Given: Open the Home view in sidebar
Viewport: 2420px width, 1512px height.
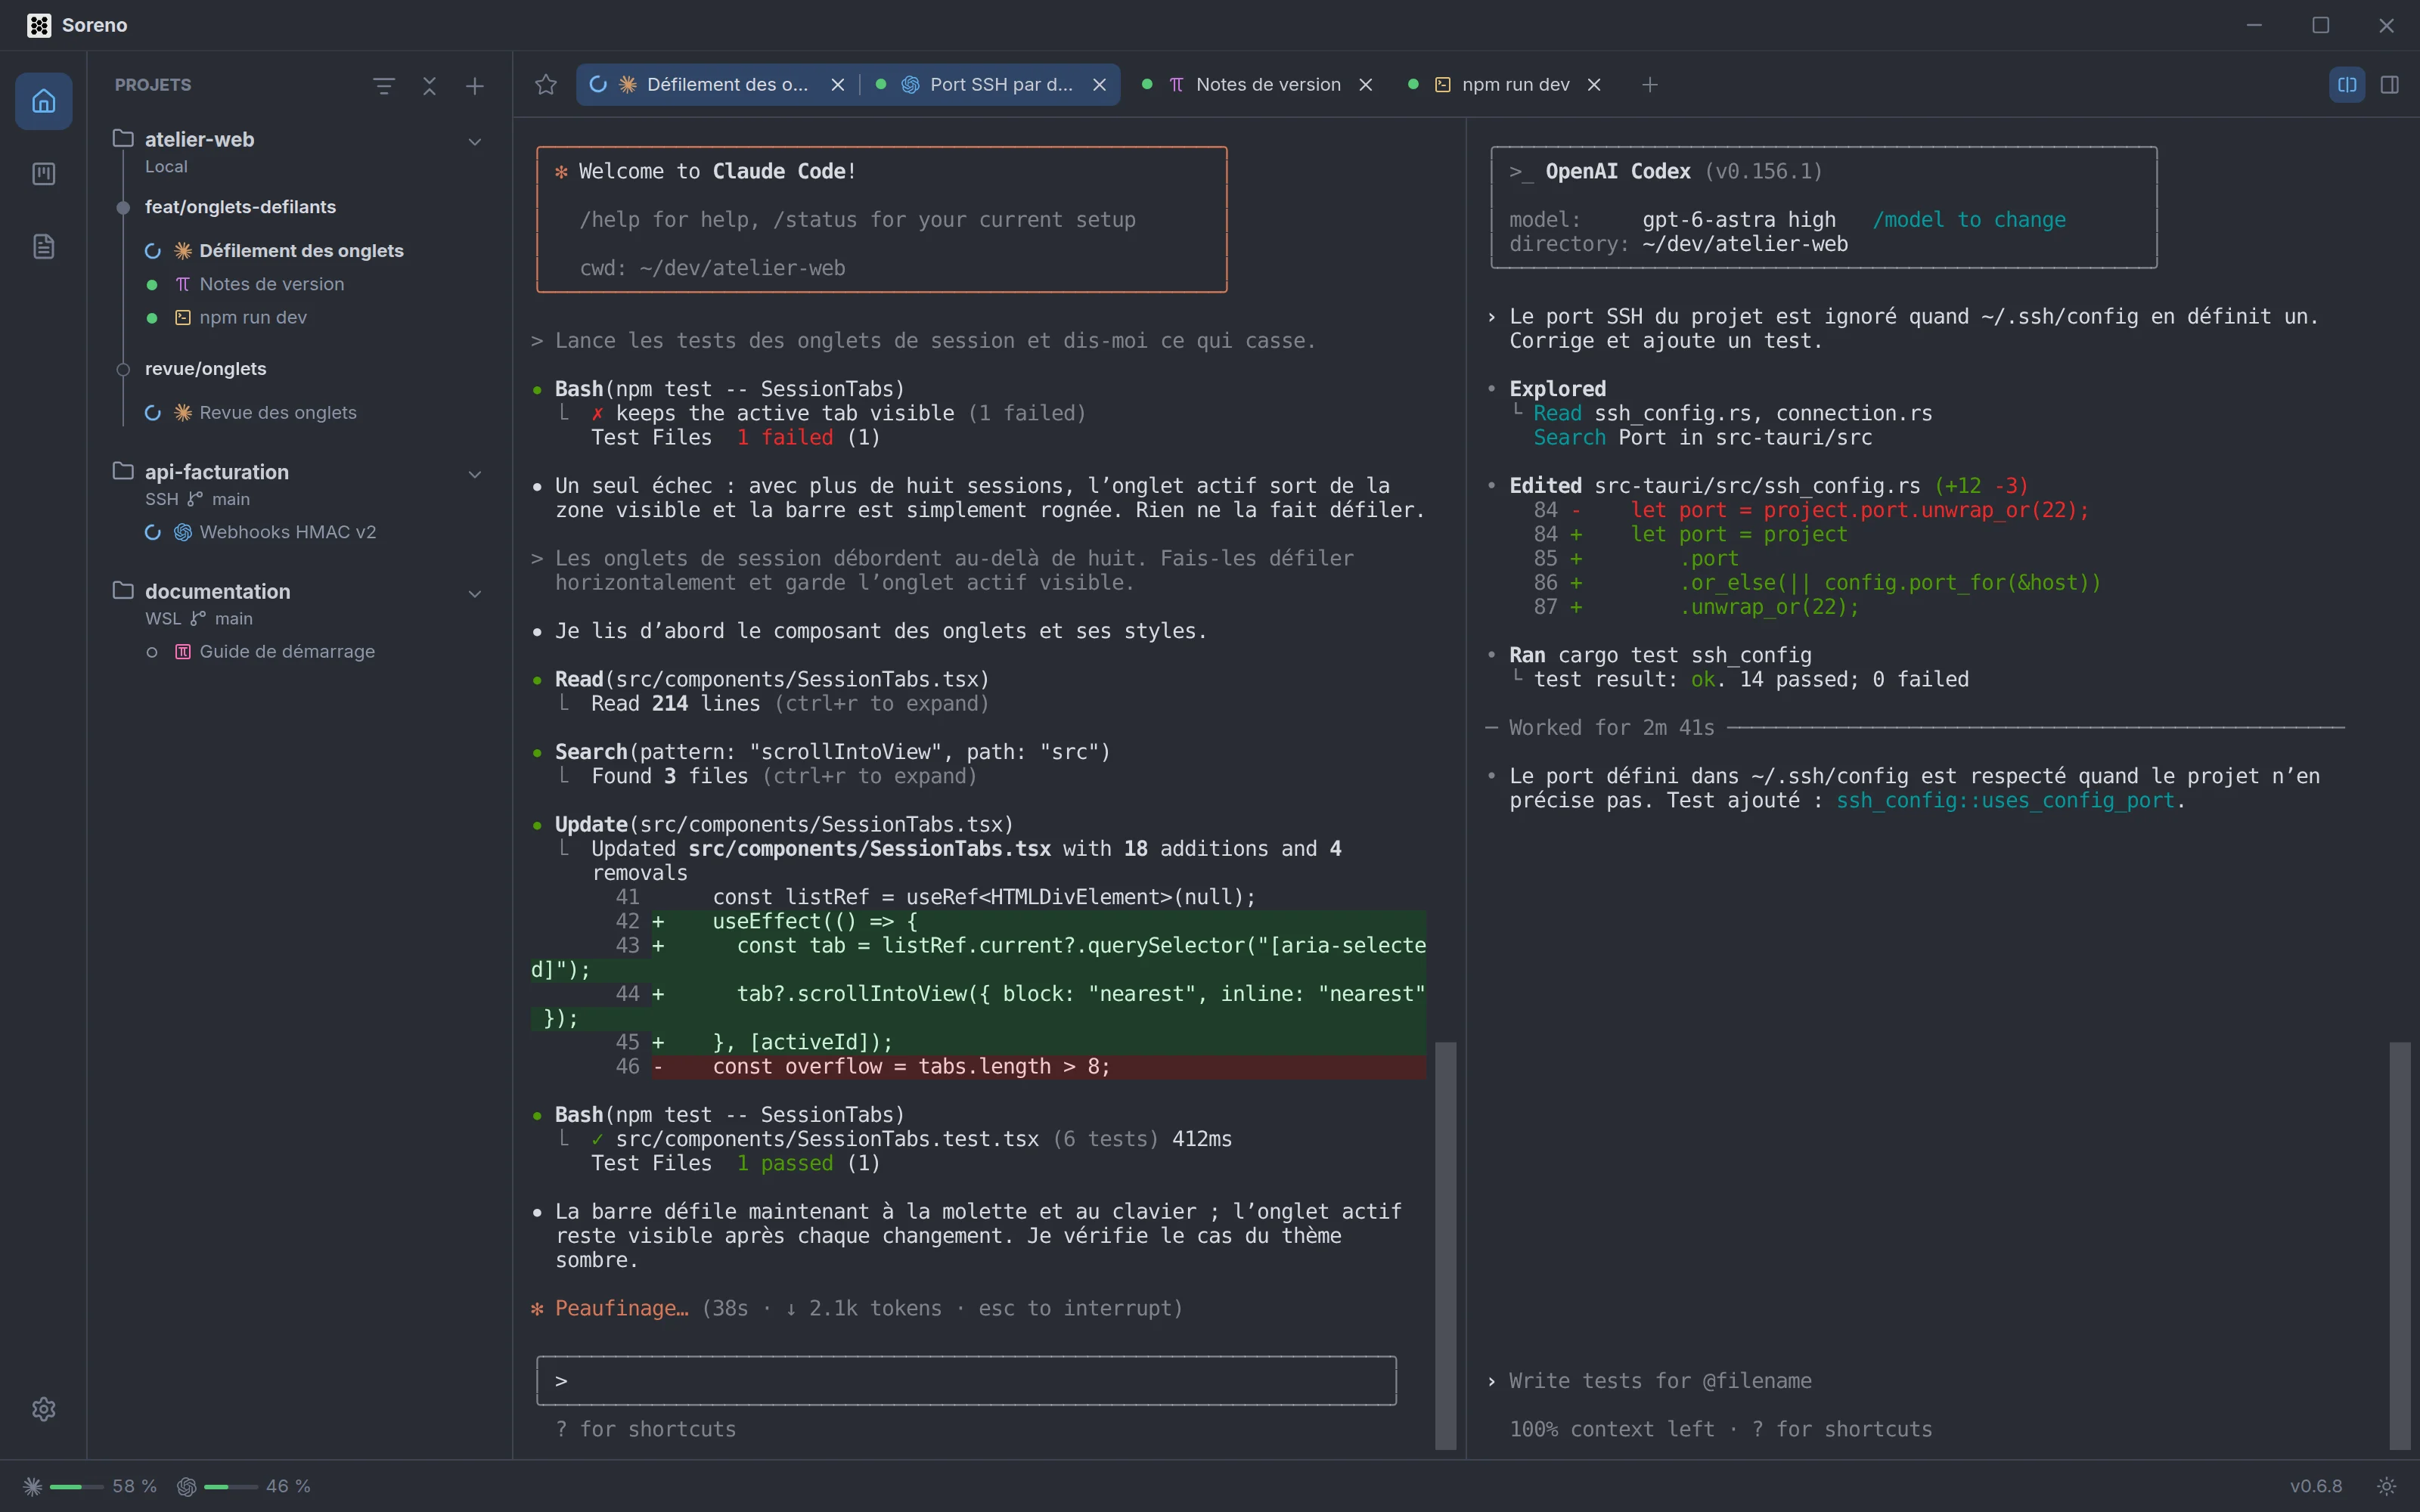Looking at the screenshot, I should click(x=43, y=101).
